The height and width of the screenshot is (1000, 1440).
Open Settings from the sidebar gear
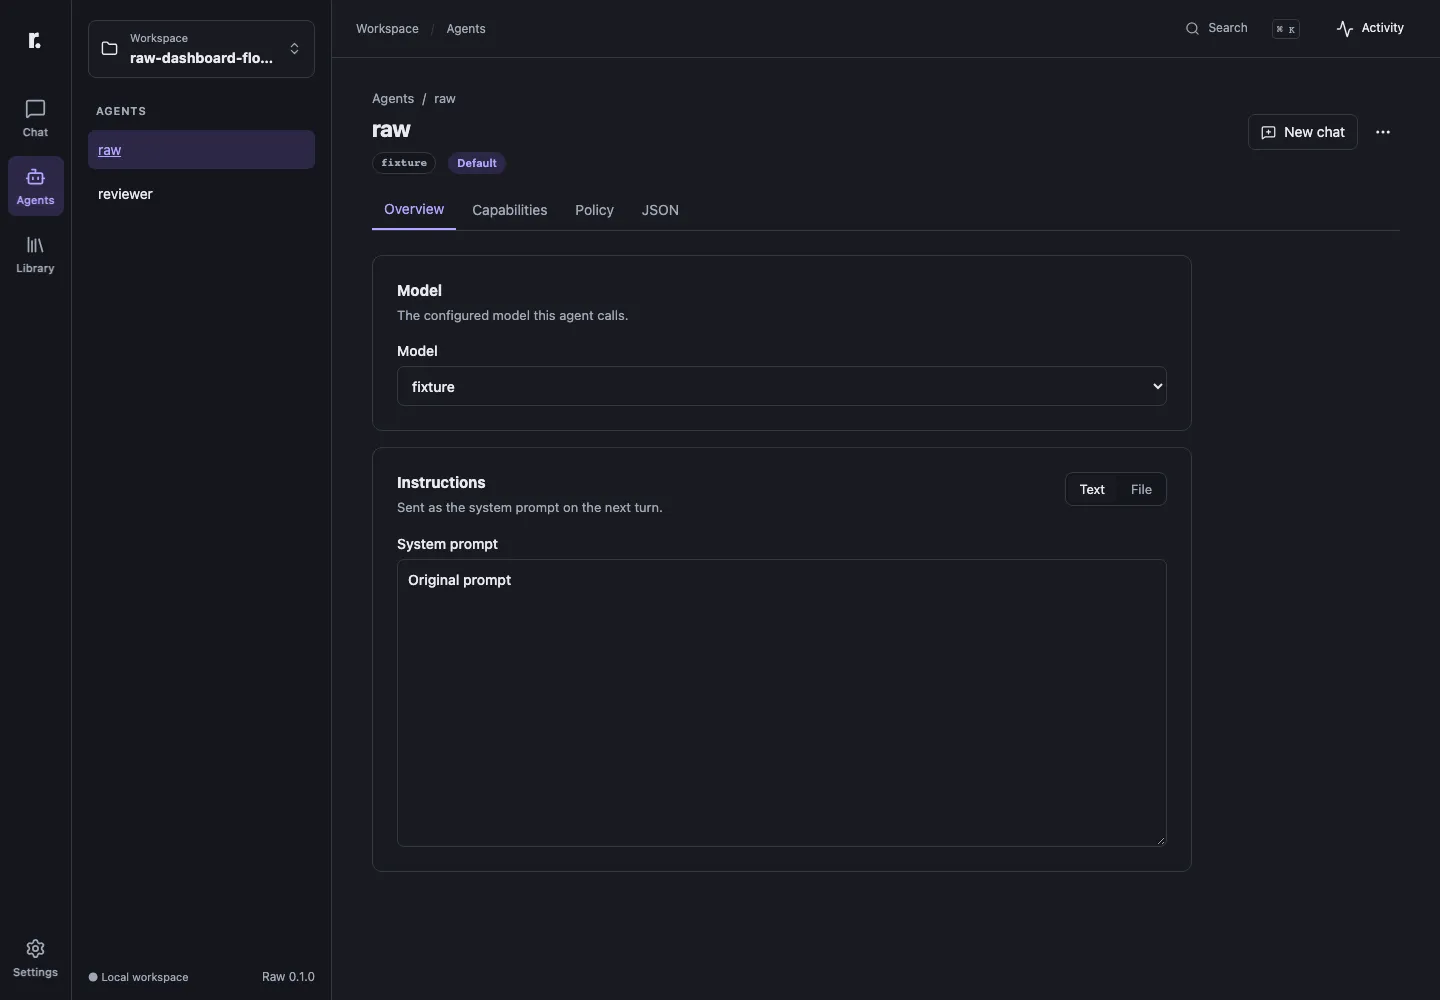pyautogui.click(x=35, y=958)
